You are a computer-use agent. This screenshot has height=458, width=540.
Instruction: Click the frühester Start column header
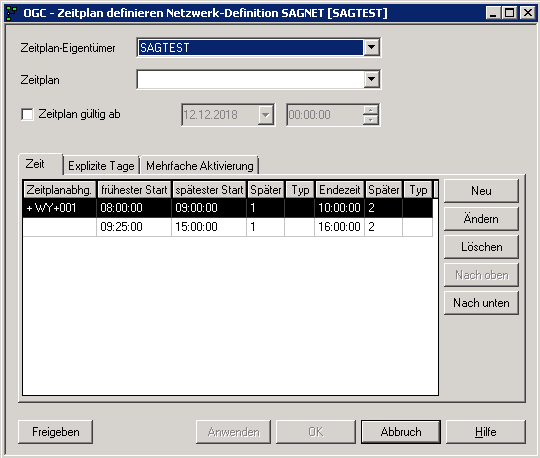134,190
